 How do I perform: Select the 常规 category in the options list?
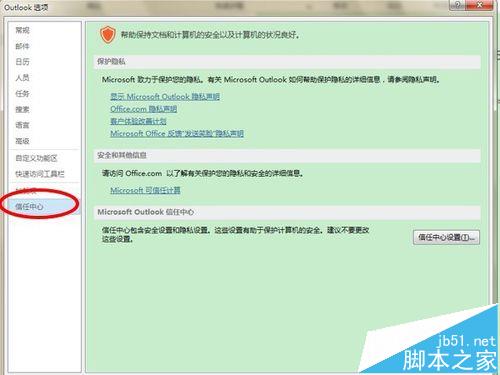click(22, 30)
